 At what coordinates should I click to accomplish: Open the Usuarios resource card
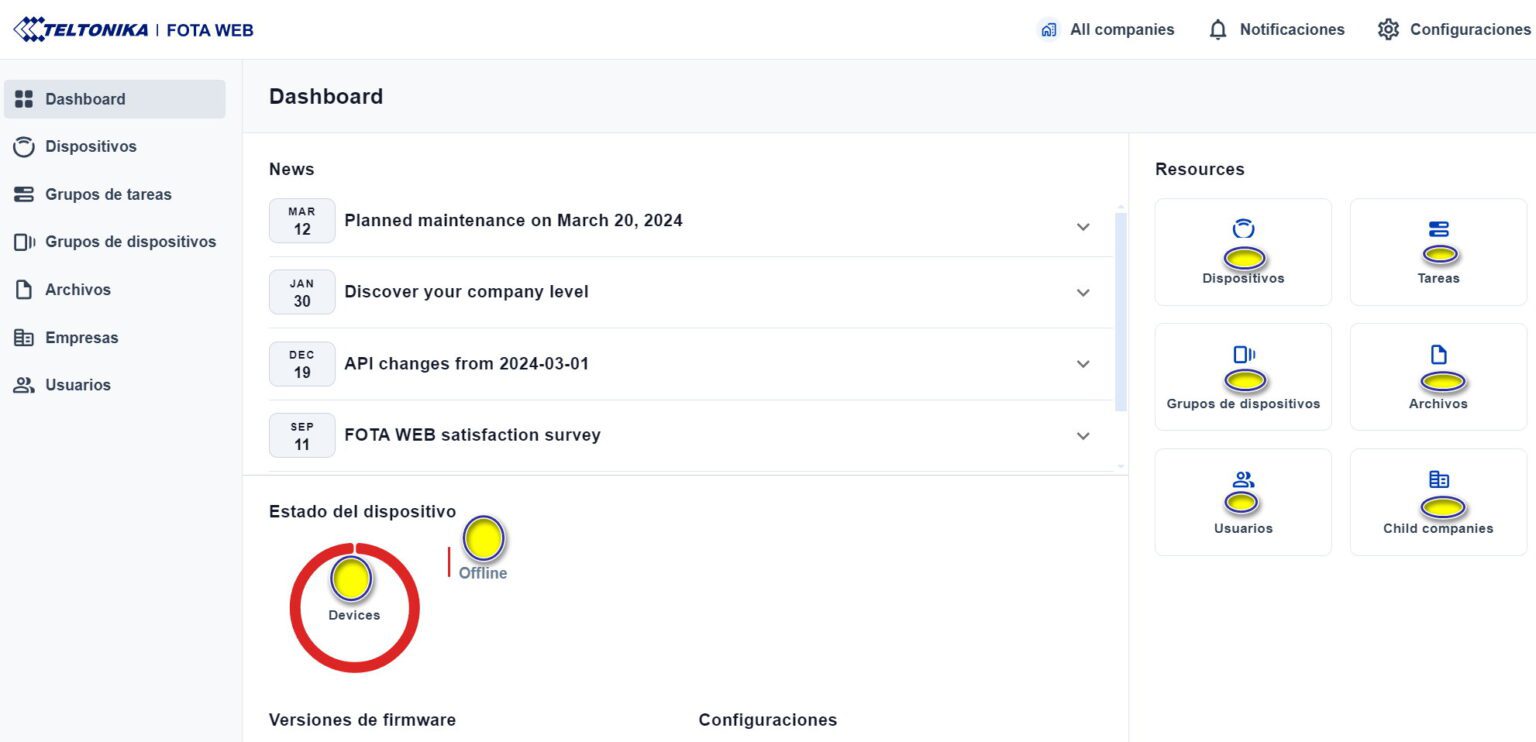tap(1242, 500)
